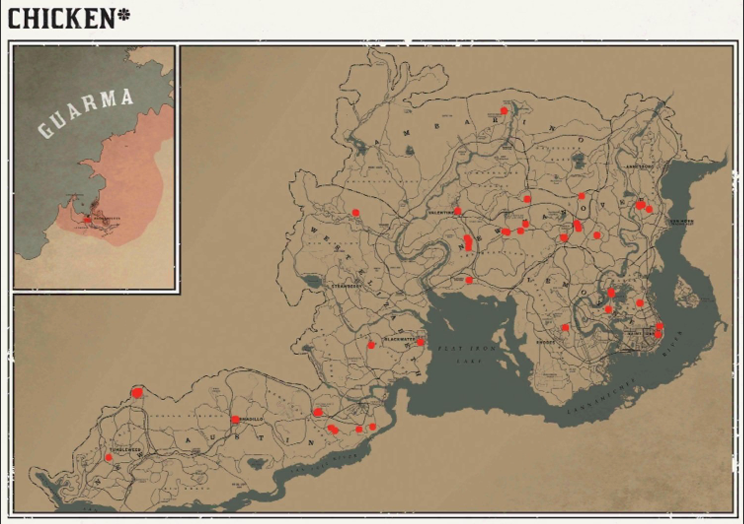Click the red marker at Armadillo
Viewport: 744px width, 524px height.
[235, 419]
